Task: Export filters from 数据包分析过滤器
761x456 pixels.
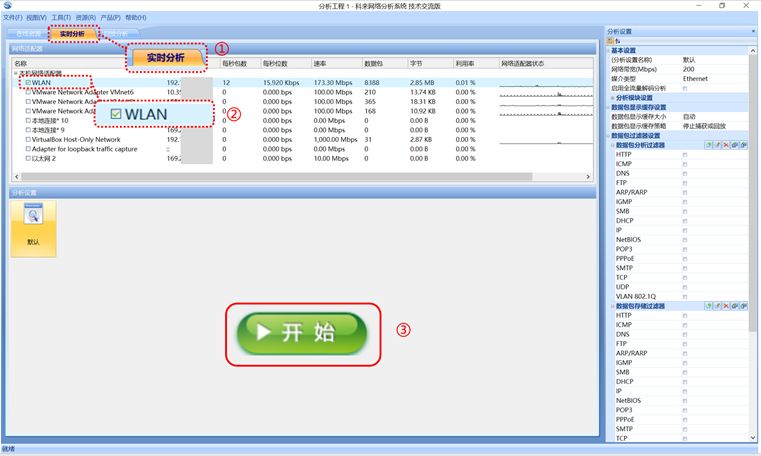Action: [x=744, y=145]
